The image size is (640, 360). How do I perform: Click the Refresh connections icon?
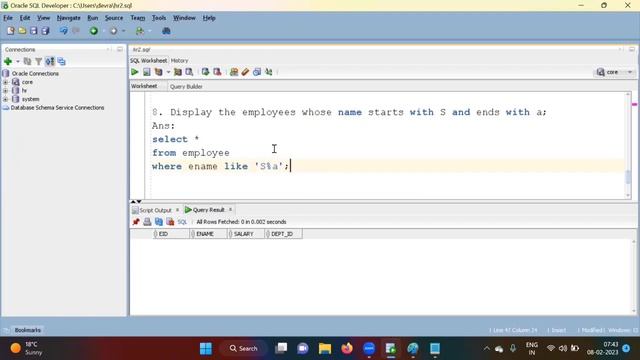pyautogui.click(x=27, y=61)
